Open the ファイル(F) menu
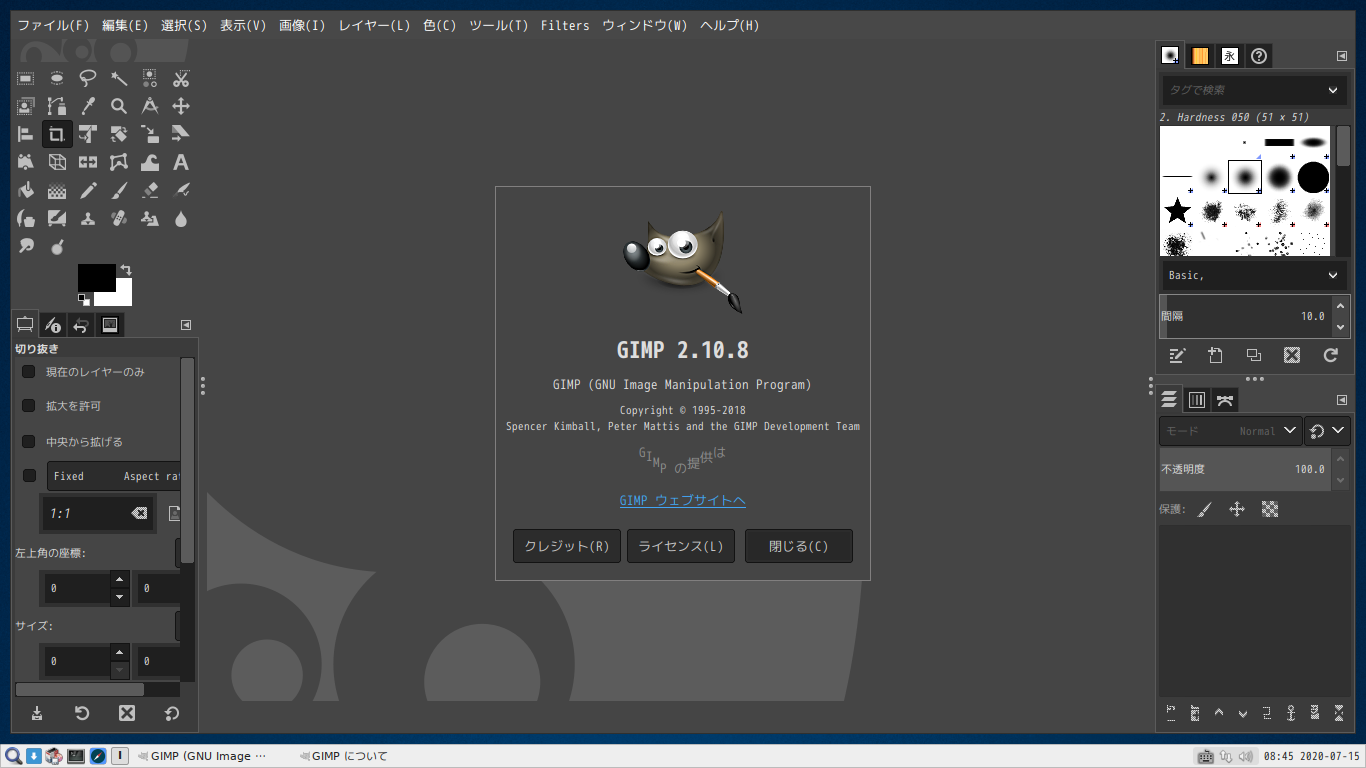This screenshot has height=768, width=1366. [53, 25]
